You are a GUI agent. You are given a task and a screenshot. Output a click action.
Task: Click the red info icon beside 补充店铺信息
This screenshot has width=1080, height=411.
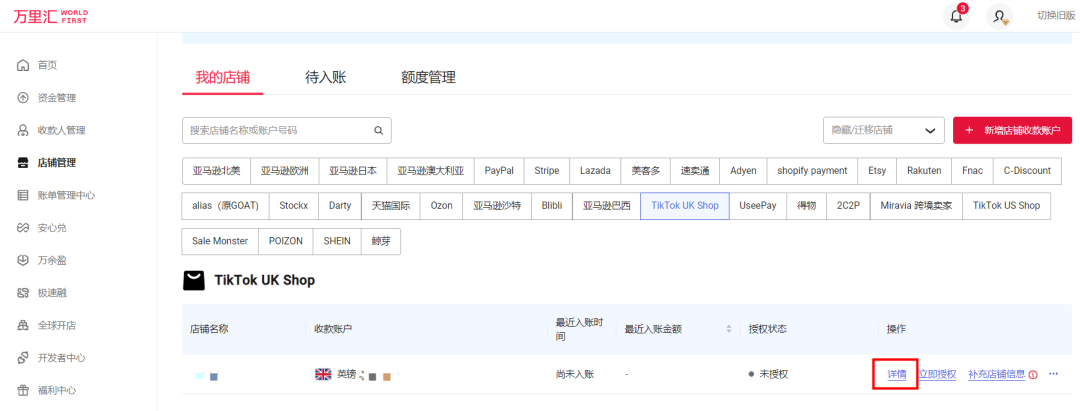tap(1033, 375)
